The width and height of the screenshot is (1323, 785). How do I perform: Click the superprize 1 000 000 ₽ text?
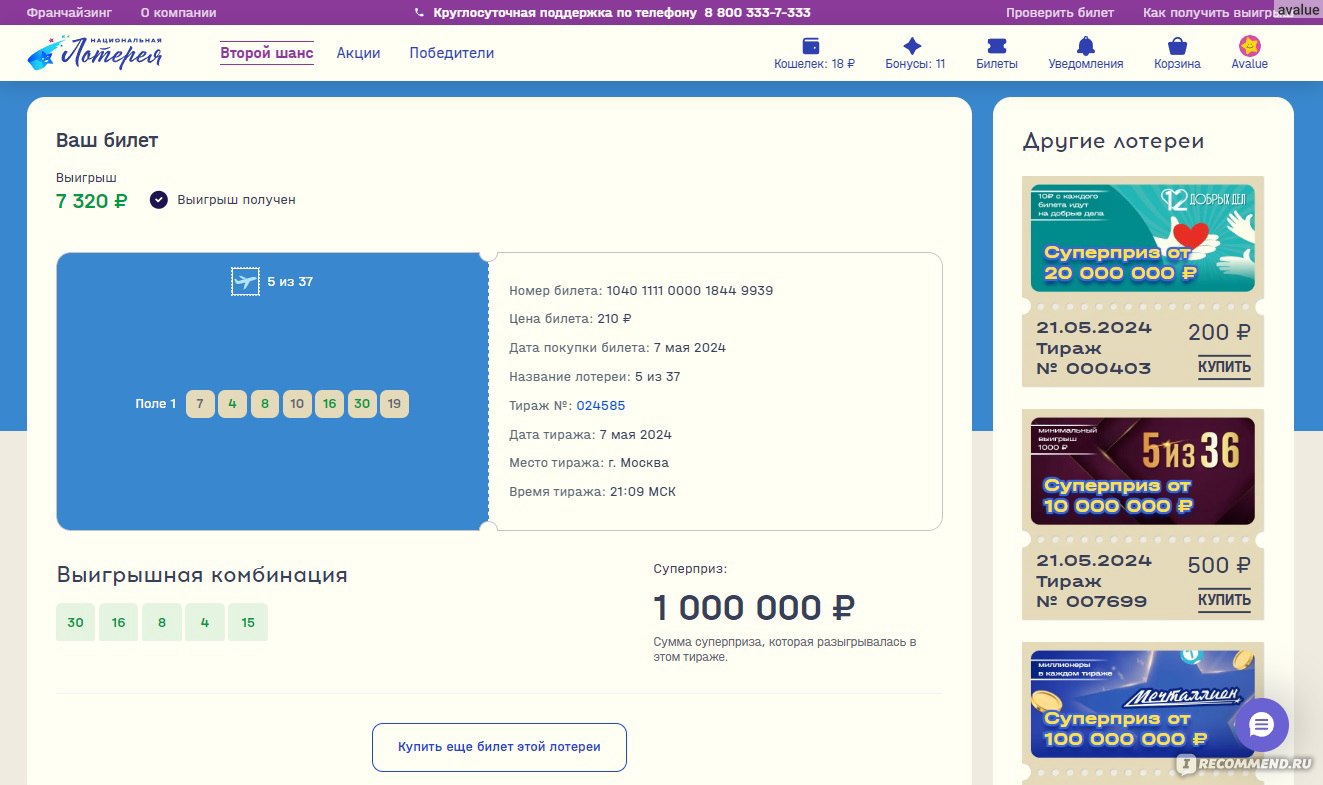pyautogui.click(x=754, y=608)
